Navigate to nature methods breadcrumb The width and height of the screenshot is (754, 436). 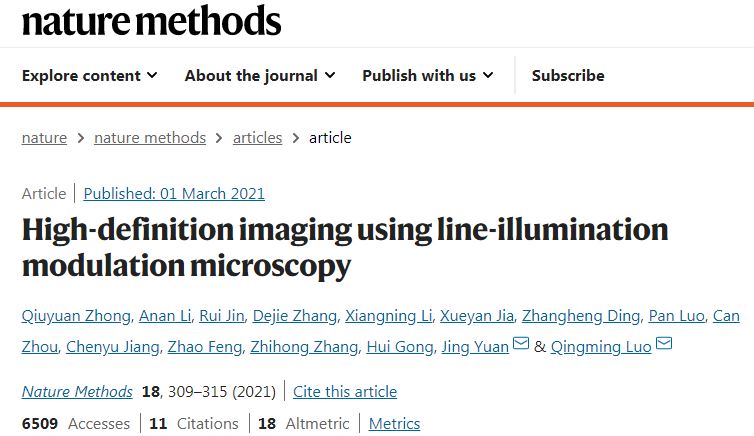(x=150, y=138)
